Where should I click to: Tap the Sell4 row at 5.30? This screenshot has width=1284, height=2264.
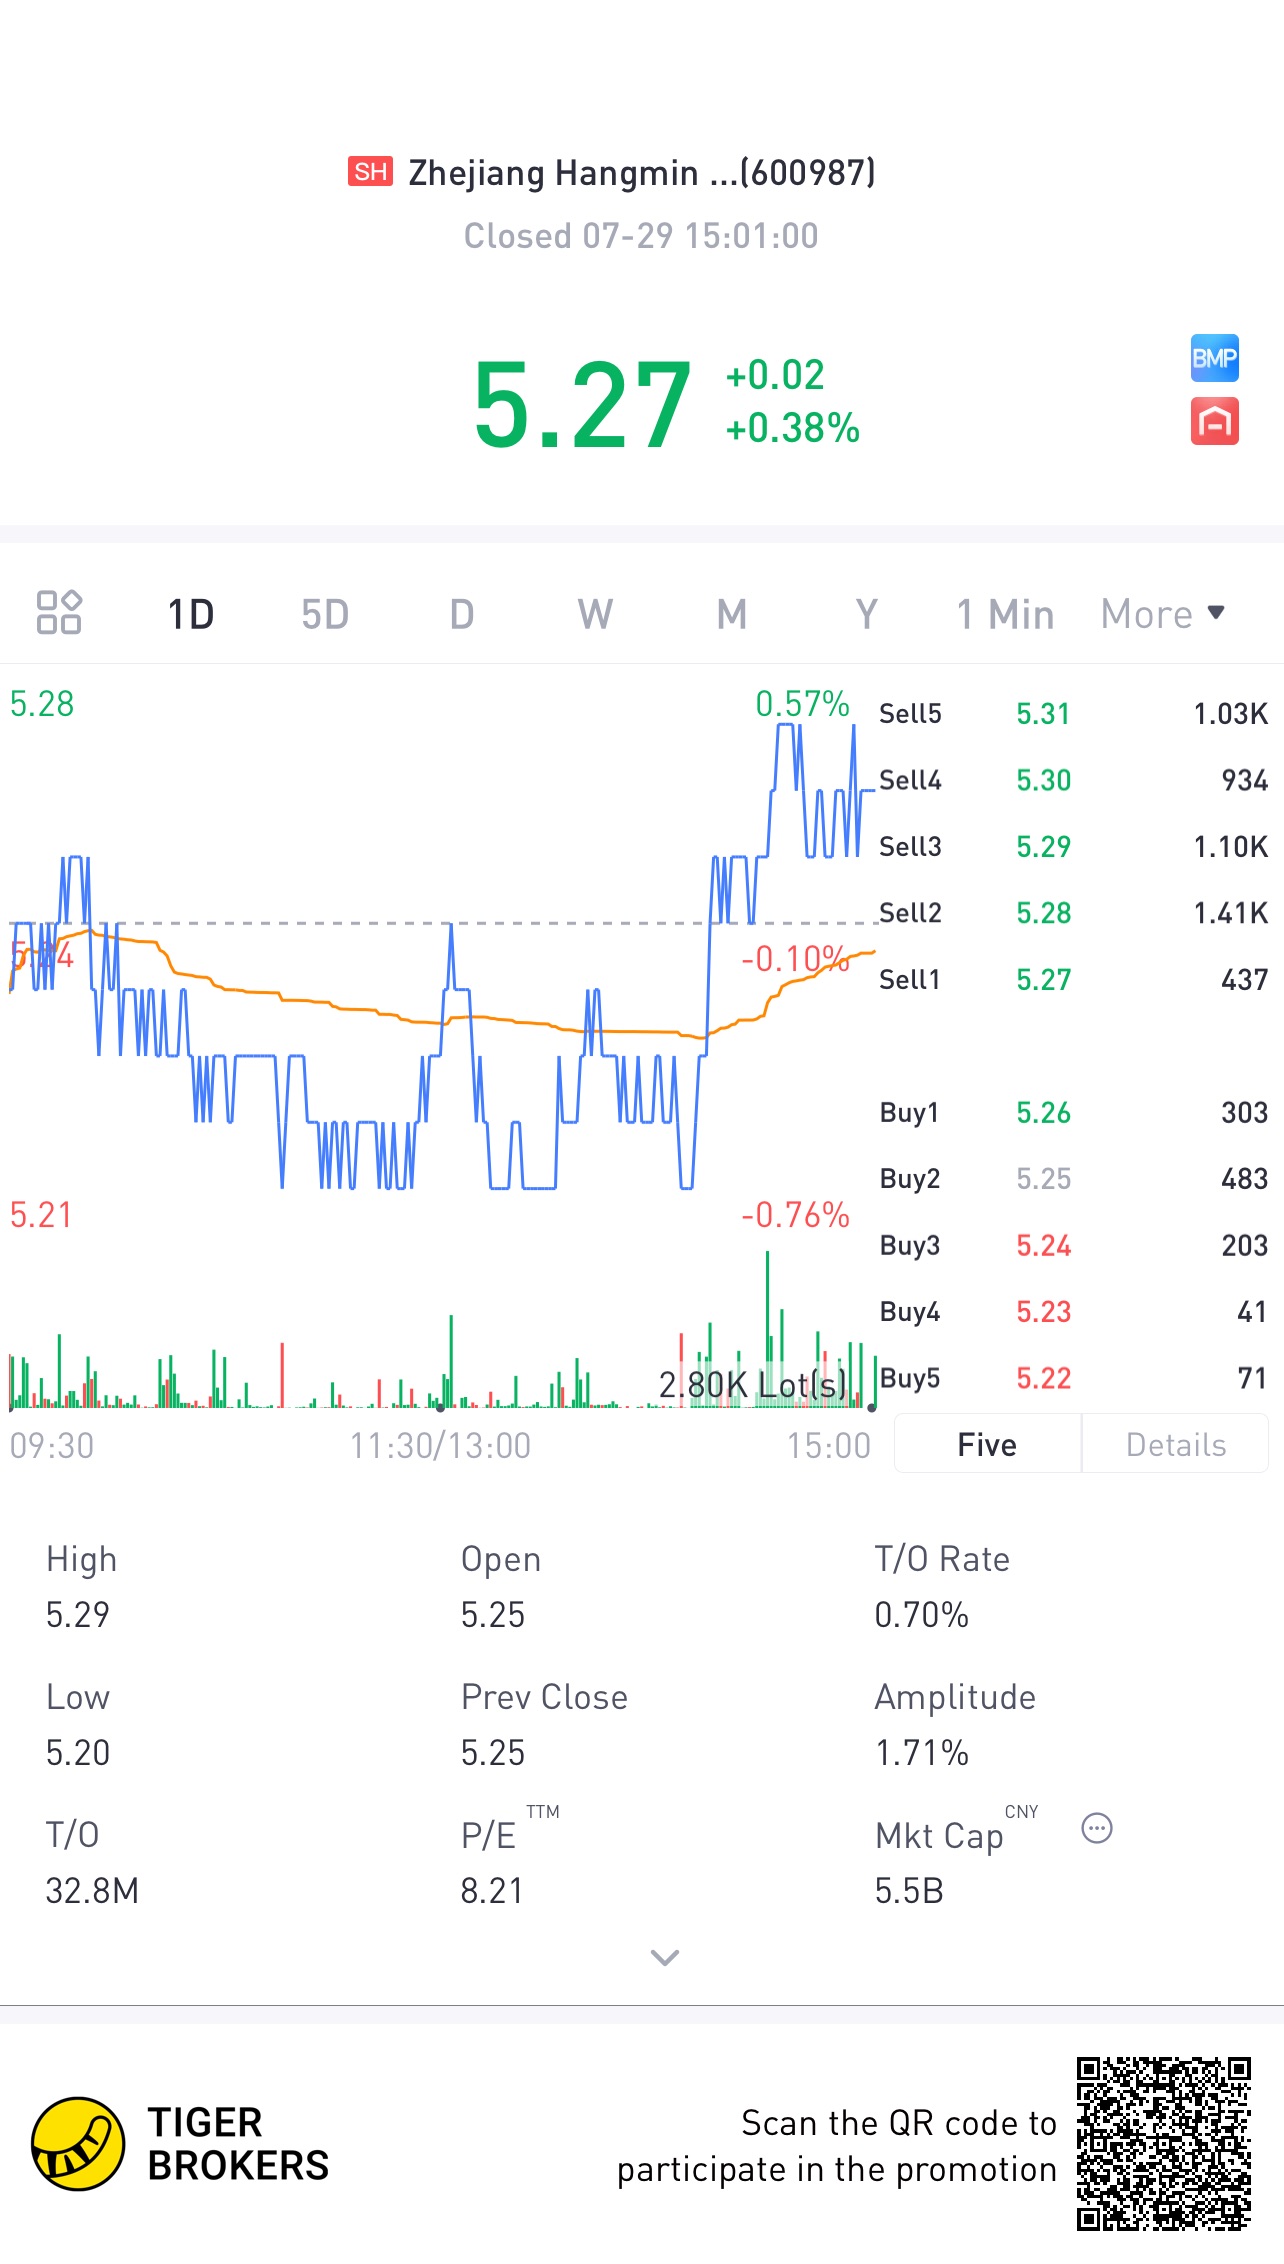click(x=1073, y=780)
